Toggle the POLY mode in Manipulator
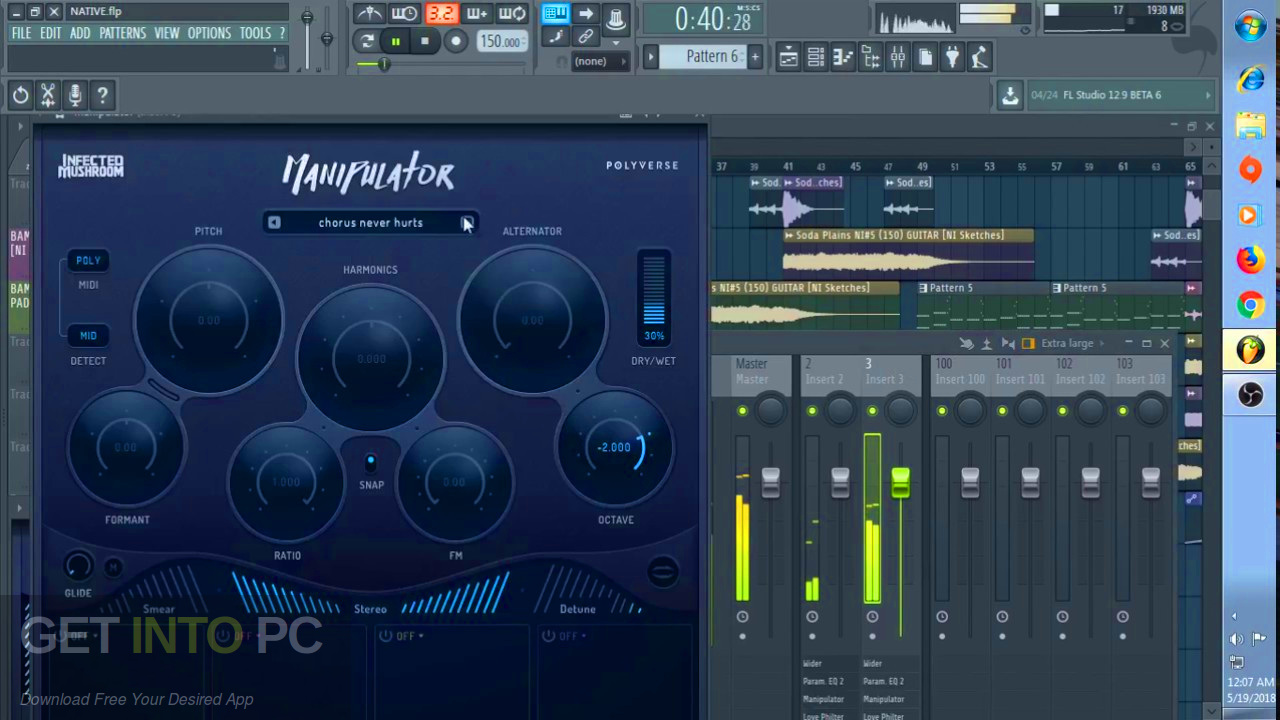This screenshot has height=720, width=1280. click(x=88, y=260)
